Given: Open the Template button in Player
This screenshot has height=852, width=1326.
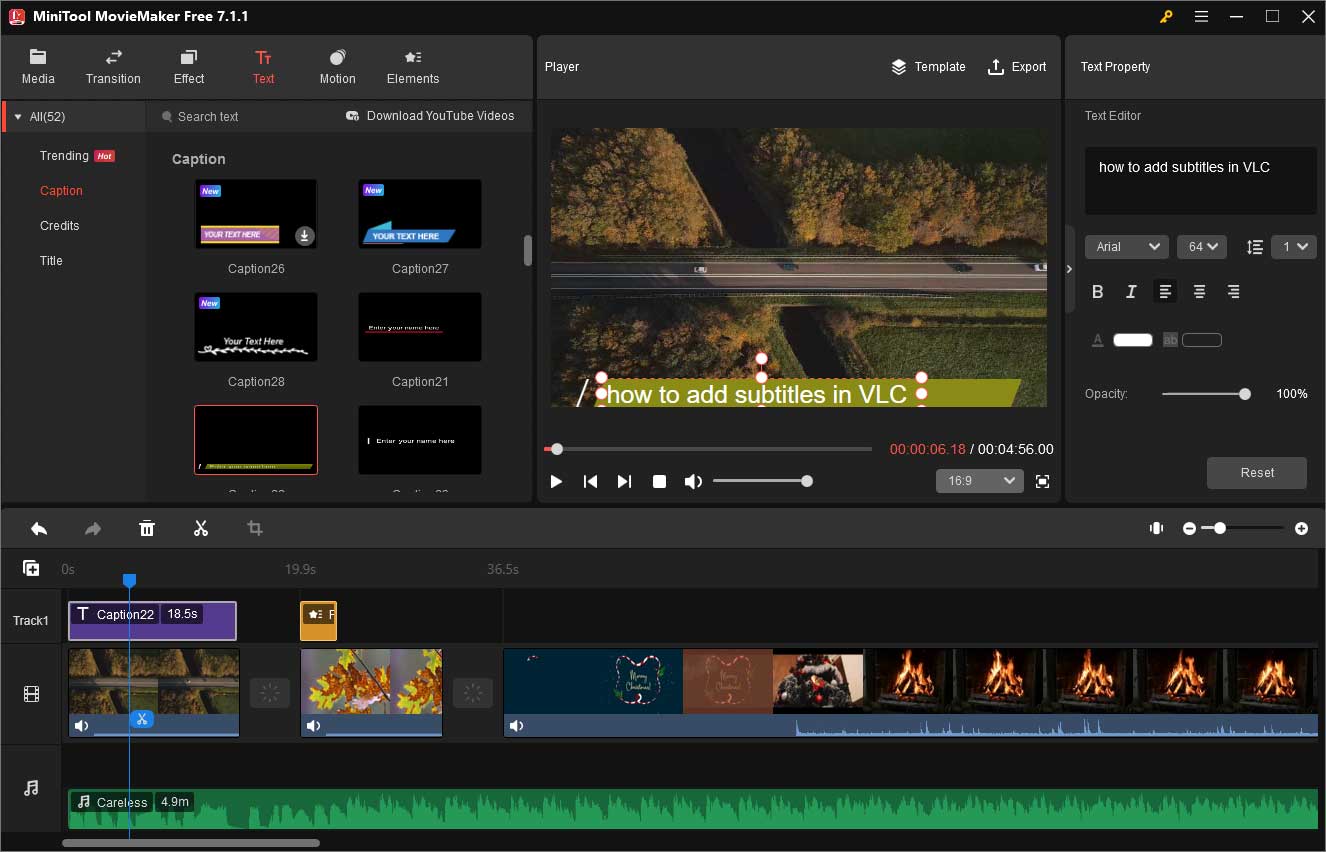Looking at the screenshot, I should coord(928,67).
